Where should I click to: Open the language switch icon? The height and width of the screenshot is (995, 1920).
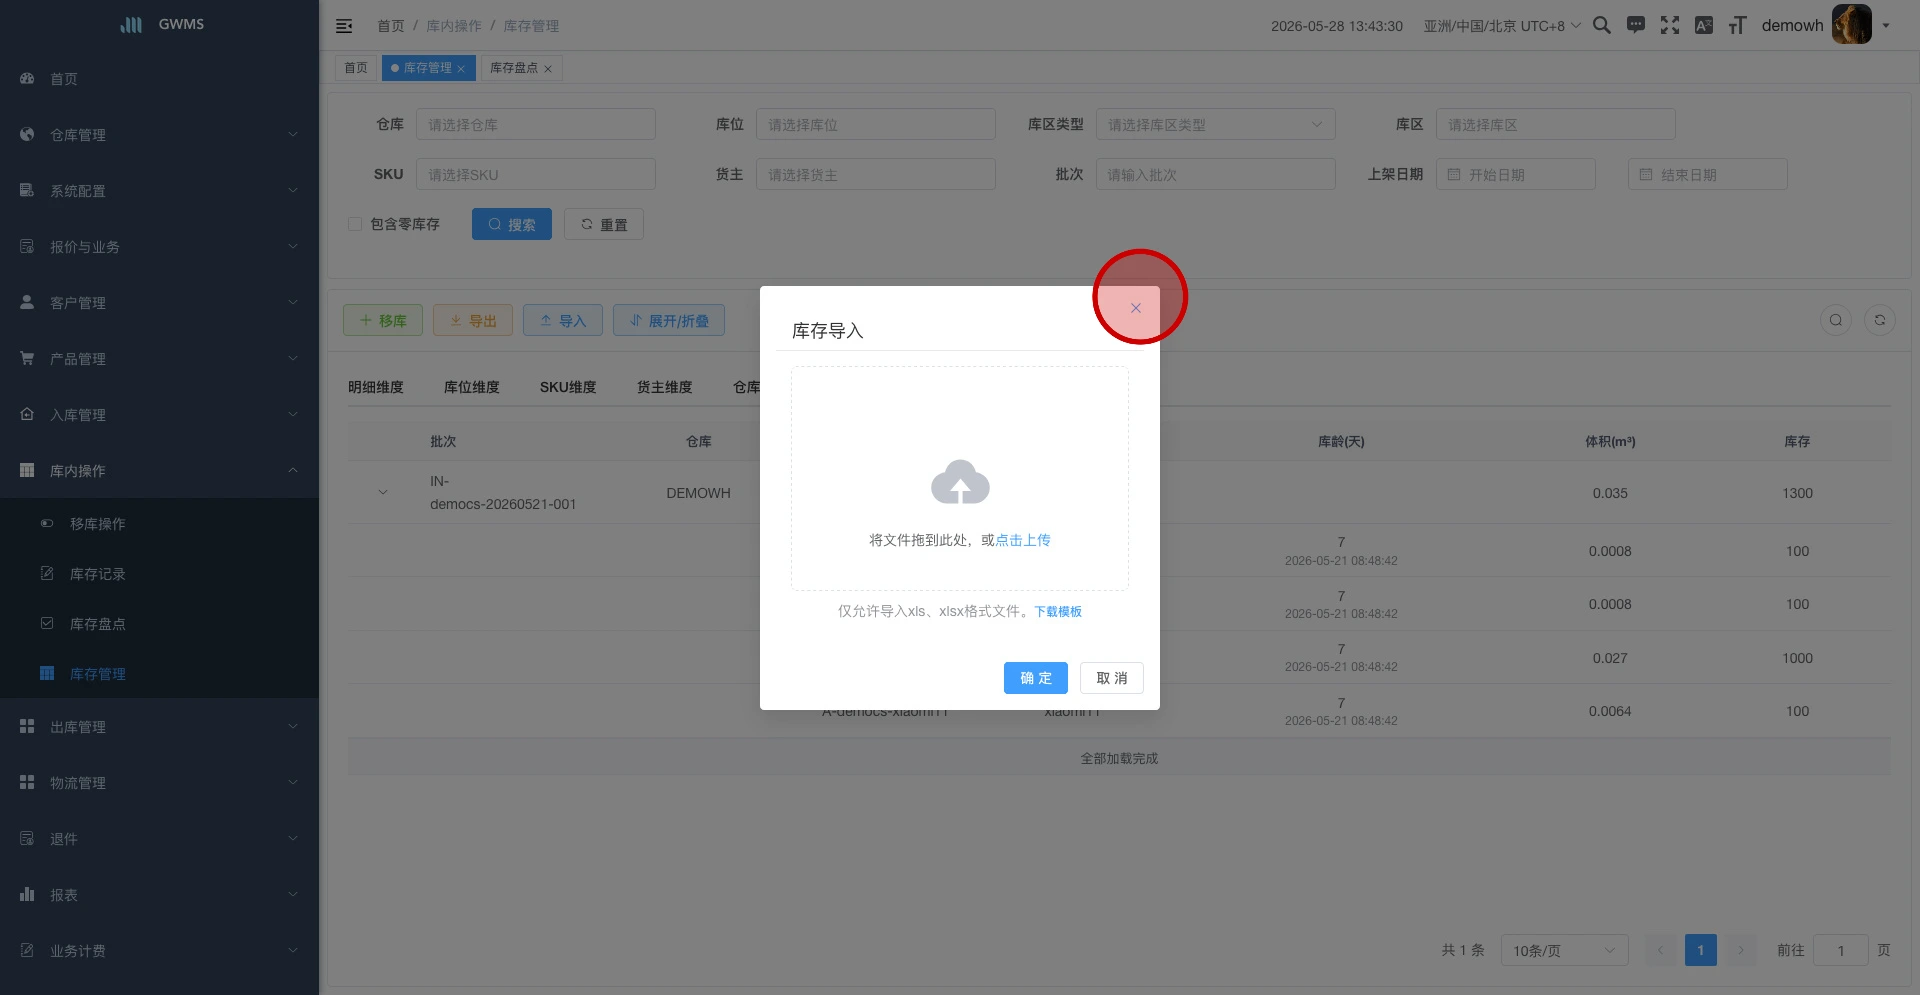point(1704,25)
